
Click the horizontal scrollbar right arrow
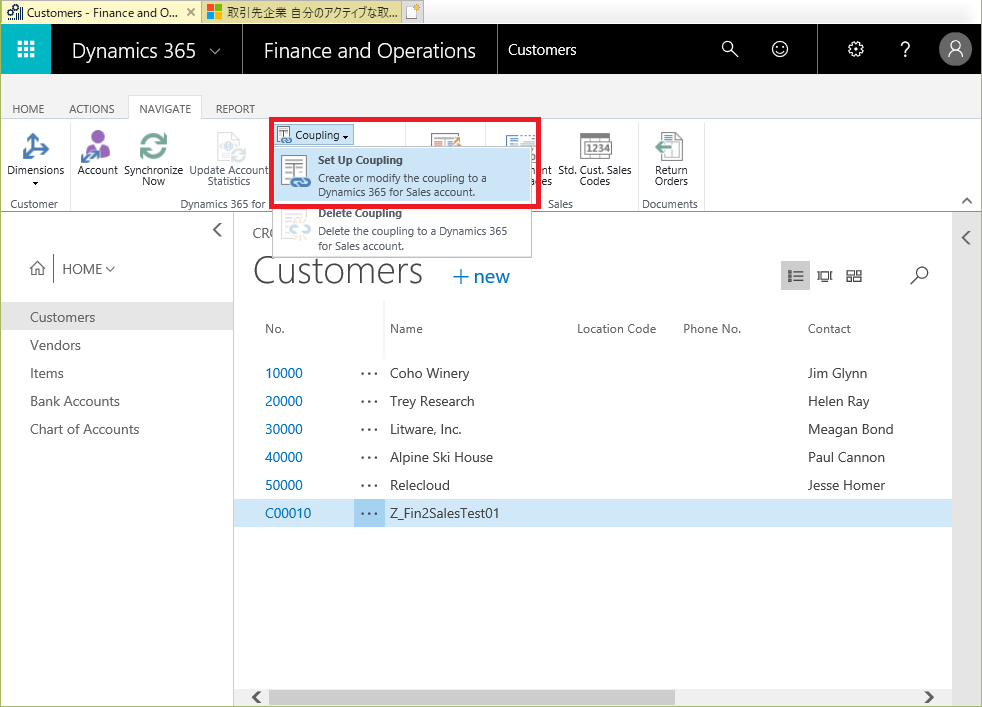[x=929, y=697]
